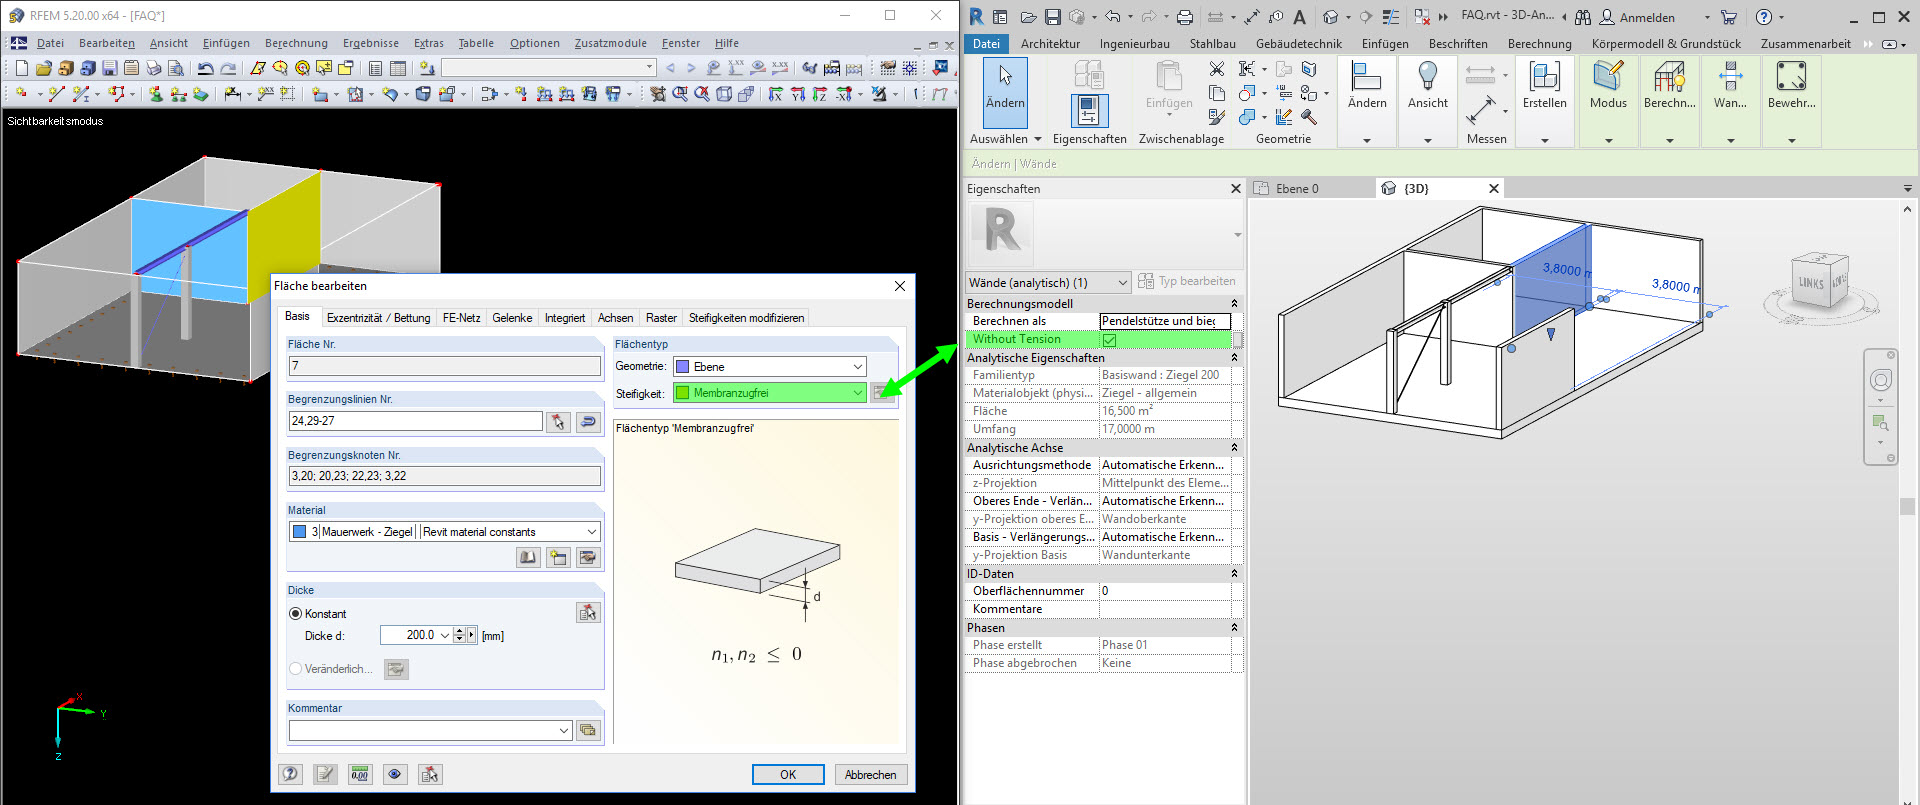Screen dimensions: 1920x805
Task: Collapse the Analytische Achse properties section
Action: click(x=1234, y=448)
